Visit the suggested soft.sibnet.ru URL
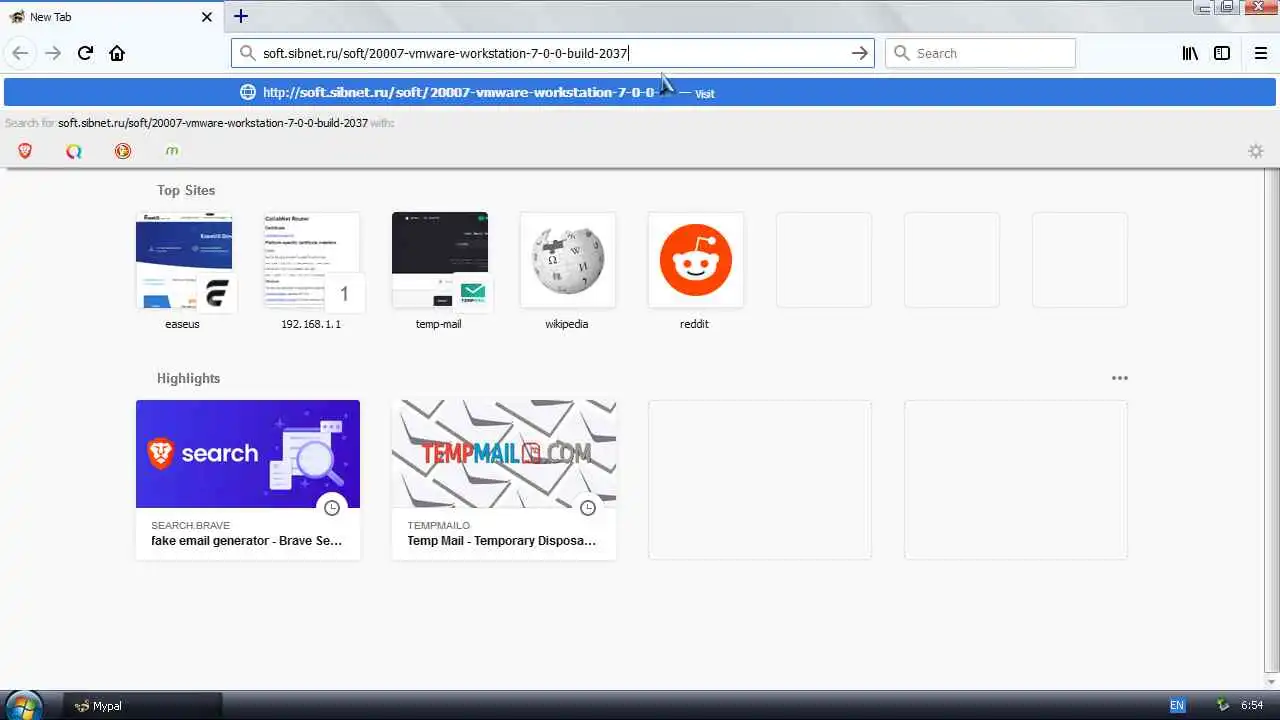The width and height of the screenshot is (1280, 720). pos(640,92)
